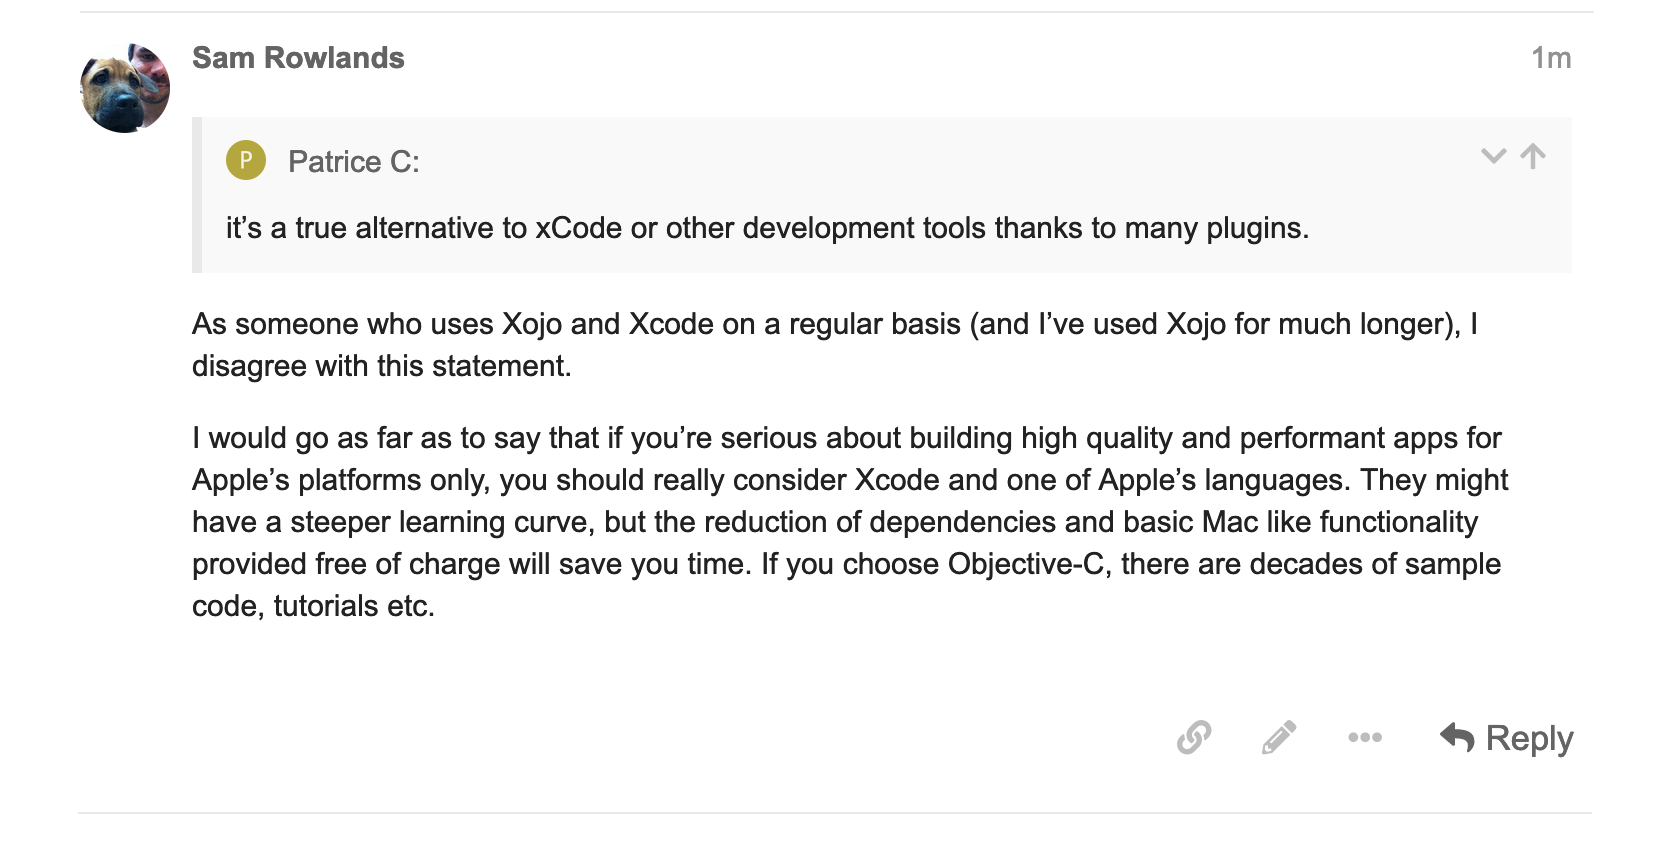Viewport: 1678px width, 860px height.
Task: Expand the Patrice C quote with chevron
Action: (1493, 156)
